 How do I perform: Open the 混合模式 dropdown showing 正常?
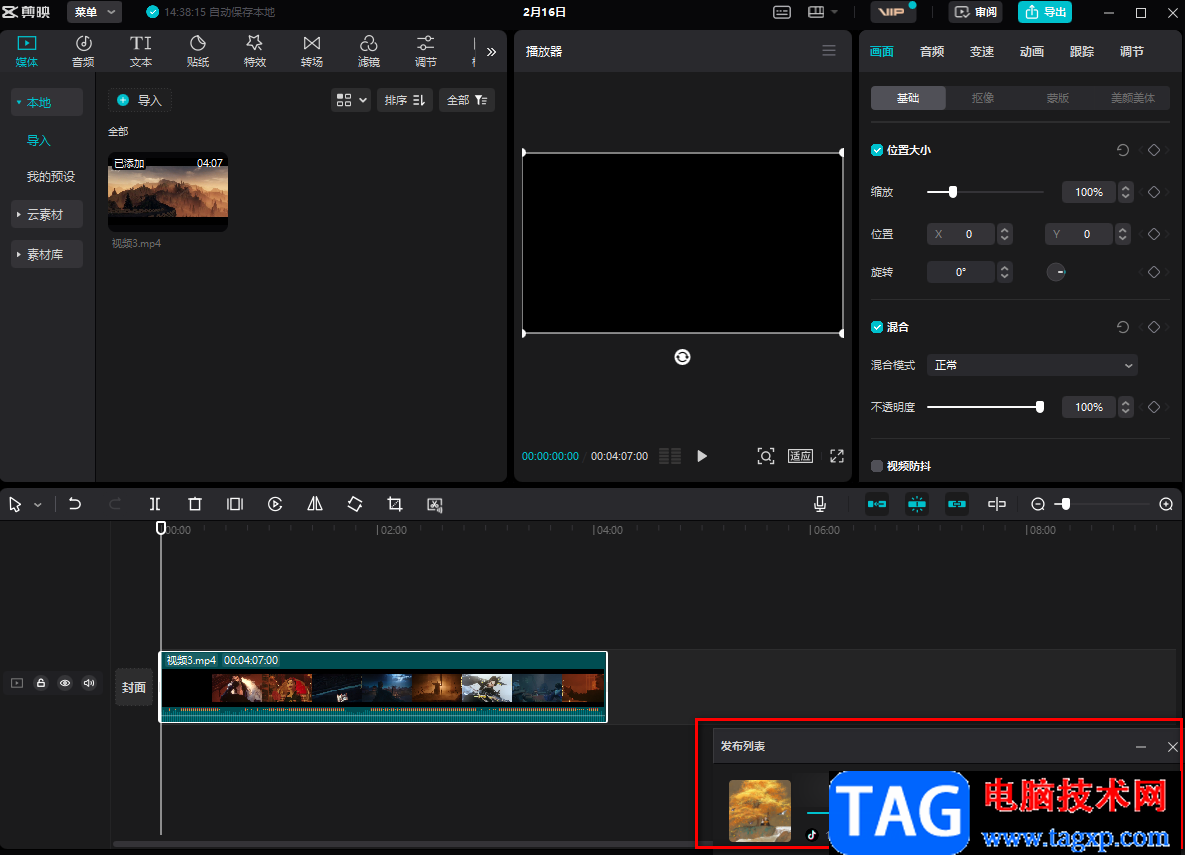tap(1032, 366)
